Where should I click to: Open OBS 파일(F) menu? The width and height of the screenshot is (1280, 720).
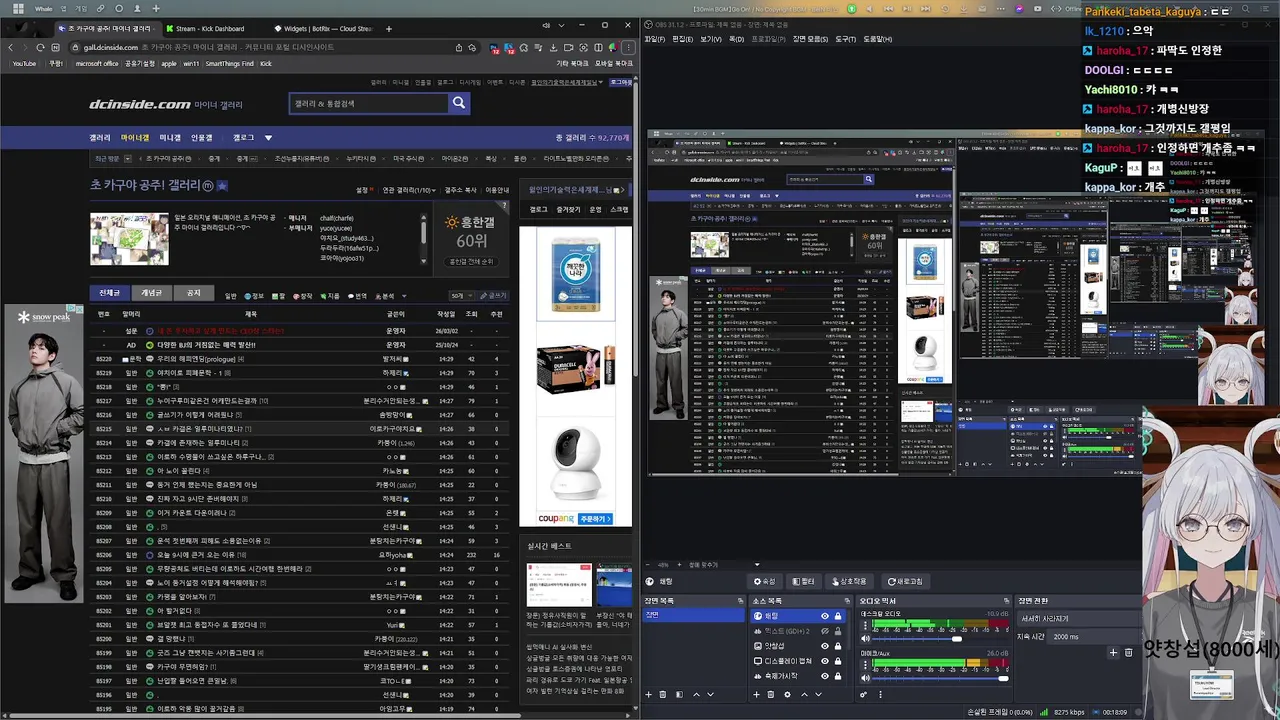pos(654,39)
